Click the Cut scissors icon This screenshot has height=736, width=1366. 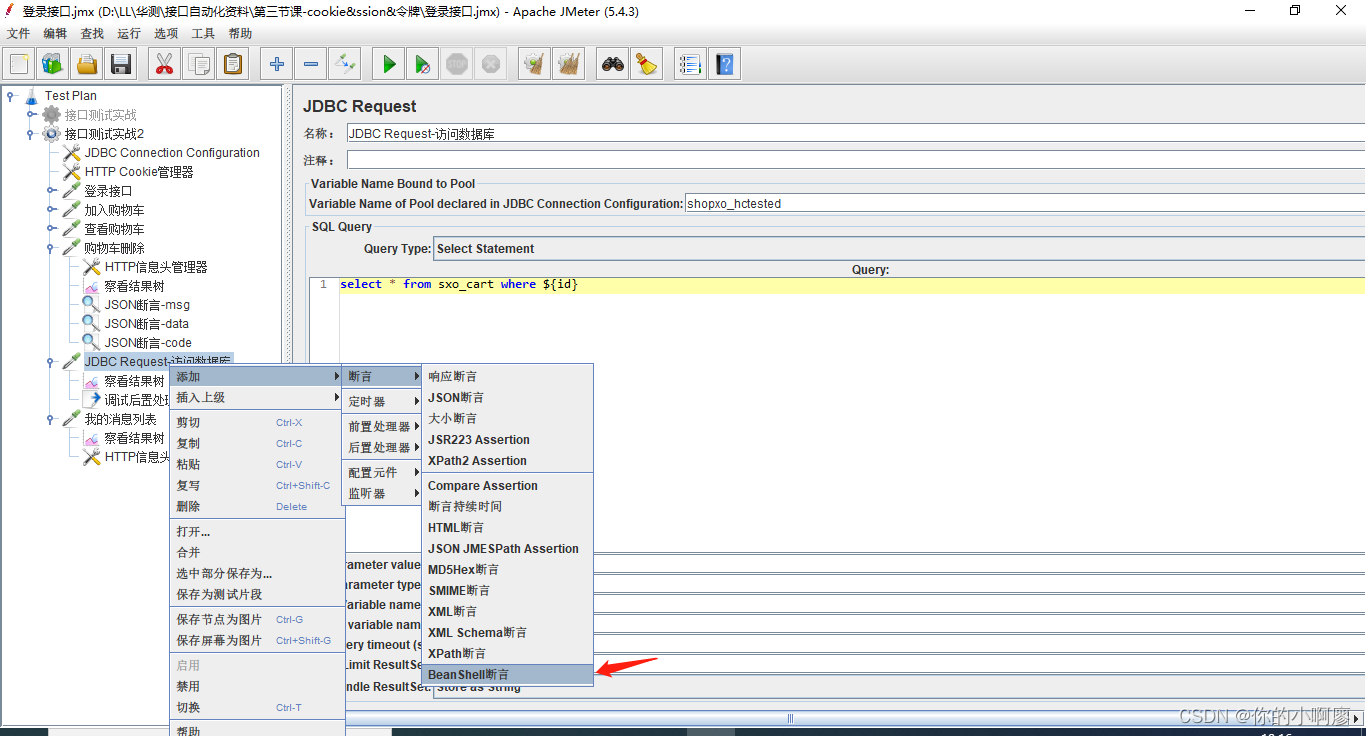(x=165, y=64)
